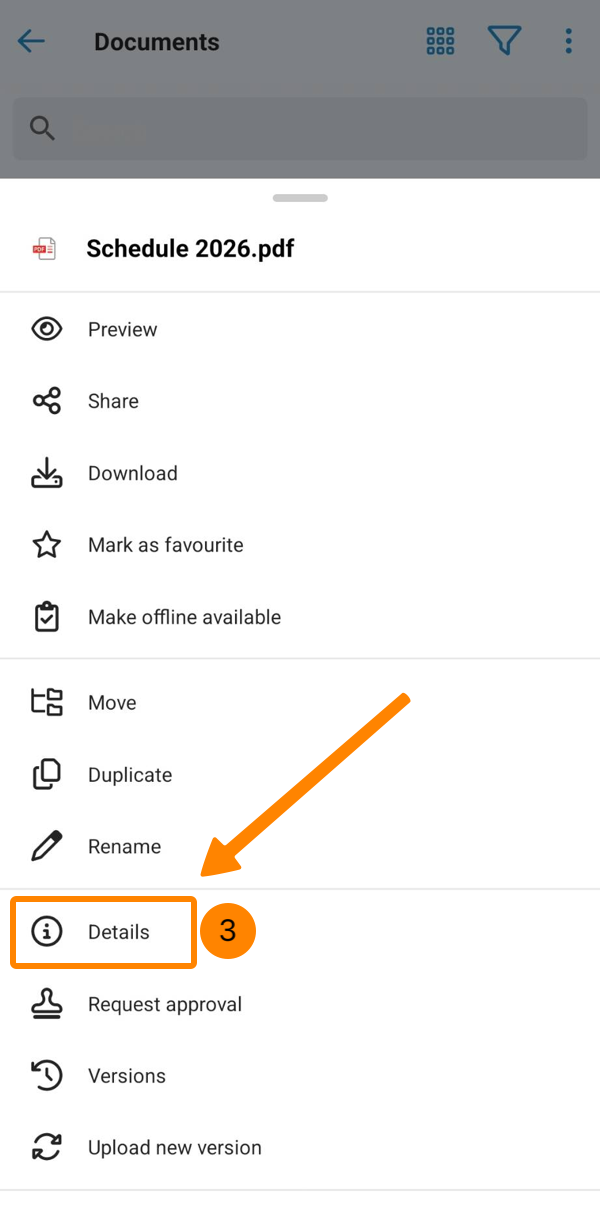Tap the Download tray icon

pos(47,473)
